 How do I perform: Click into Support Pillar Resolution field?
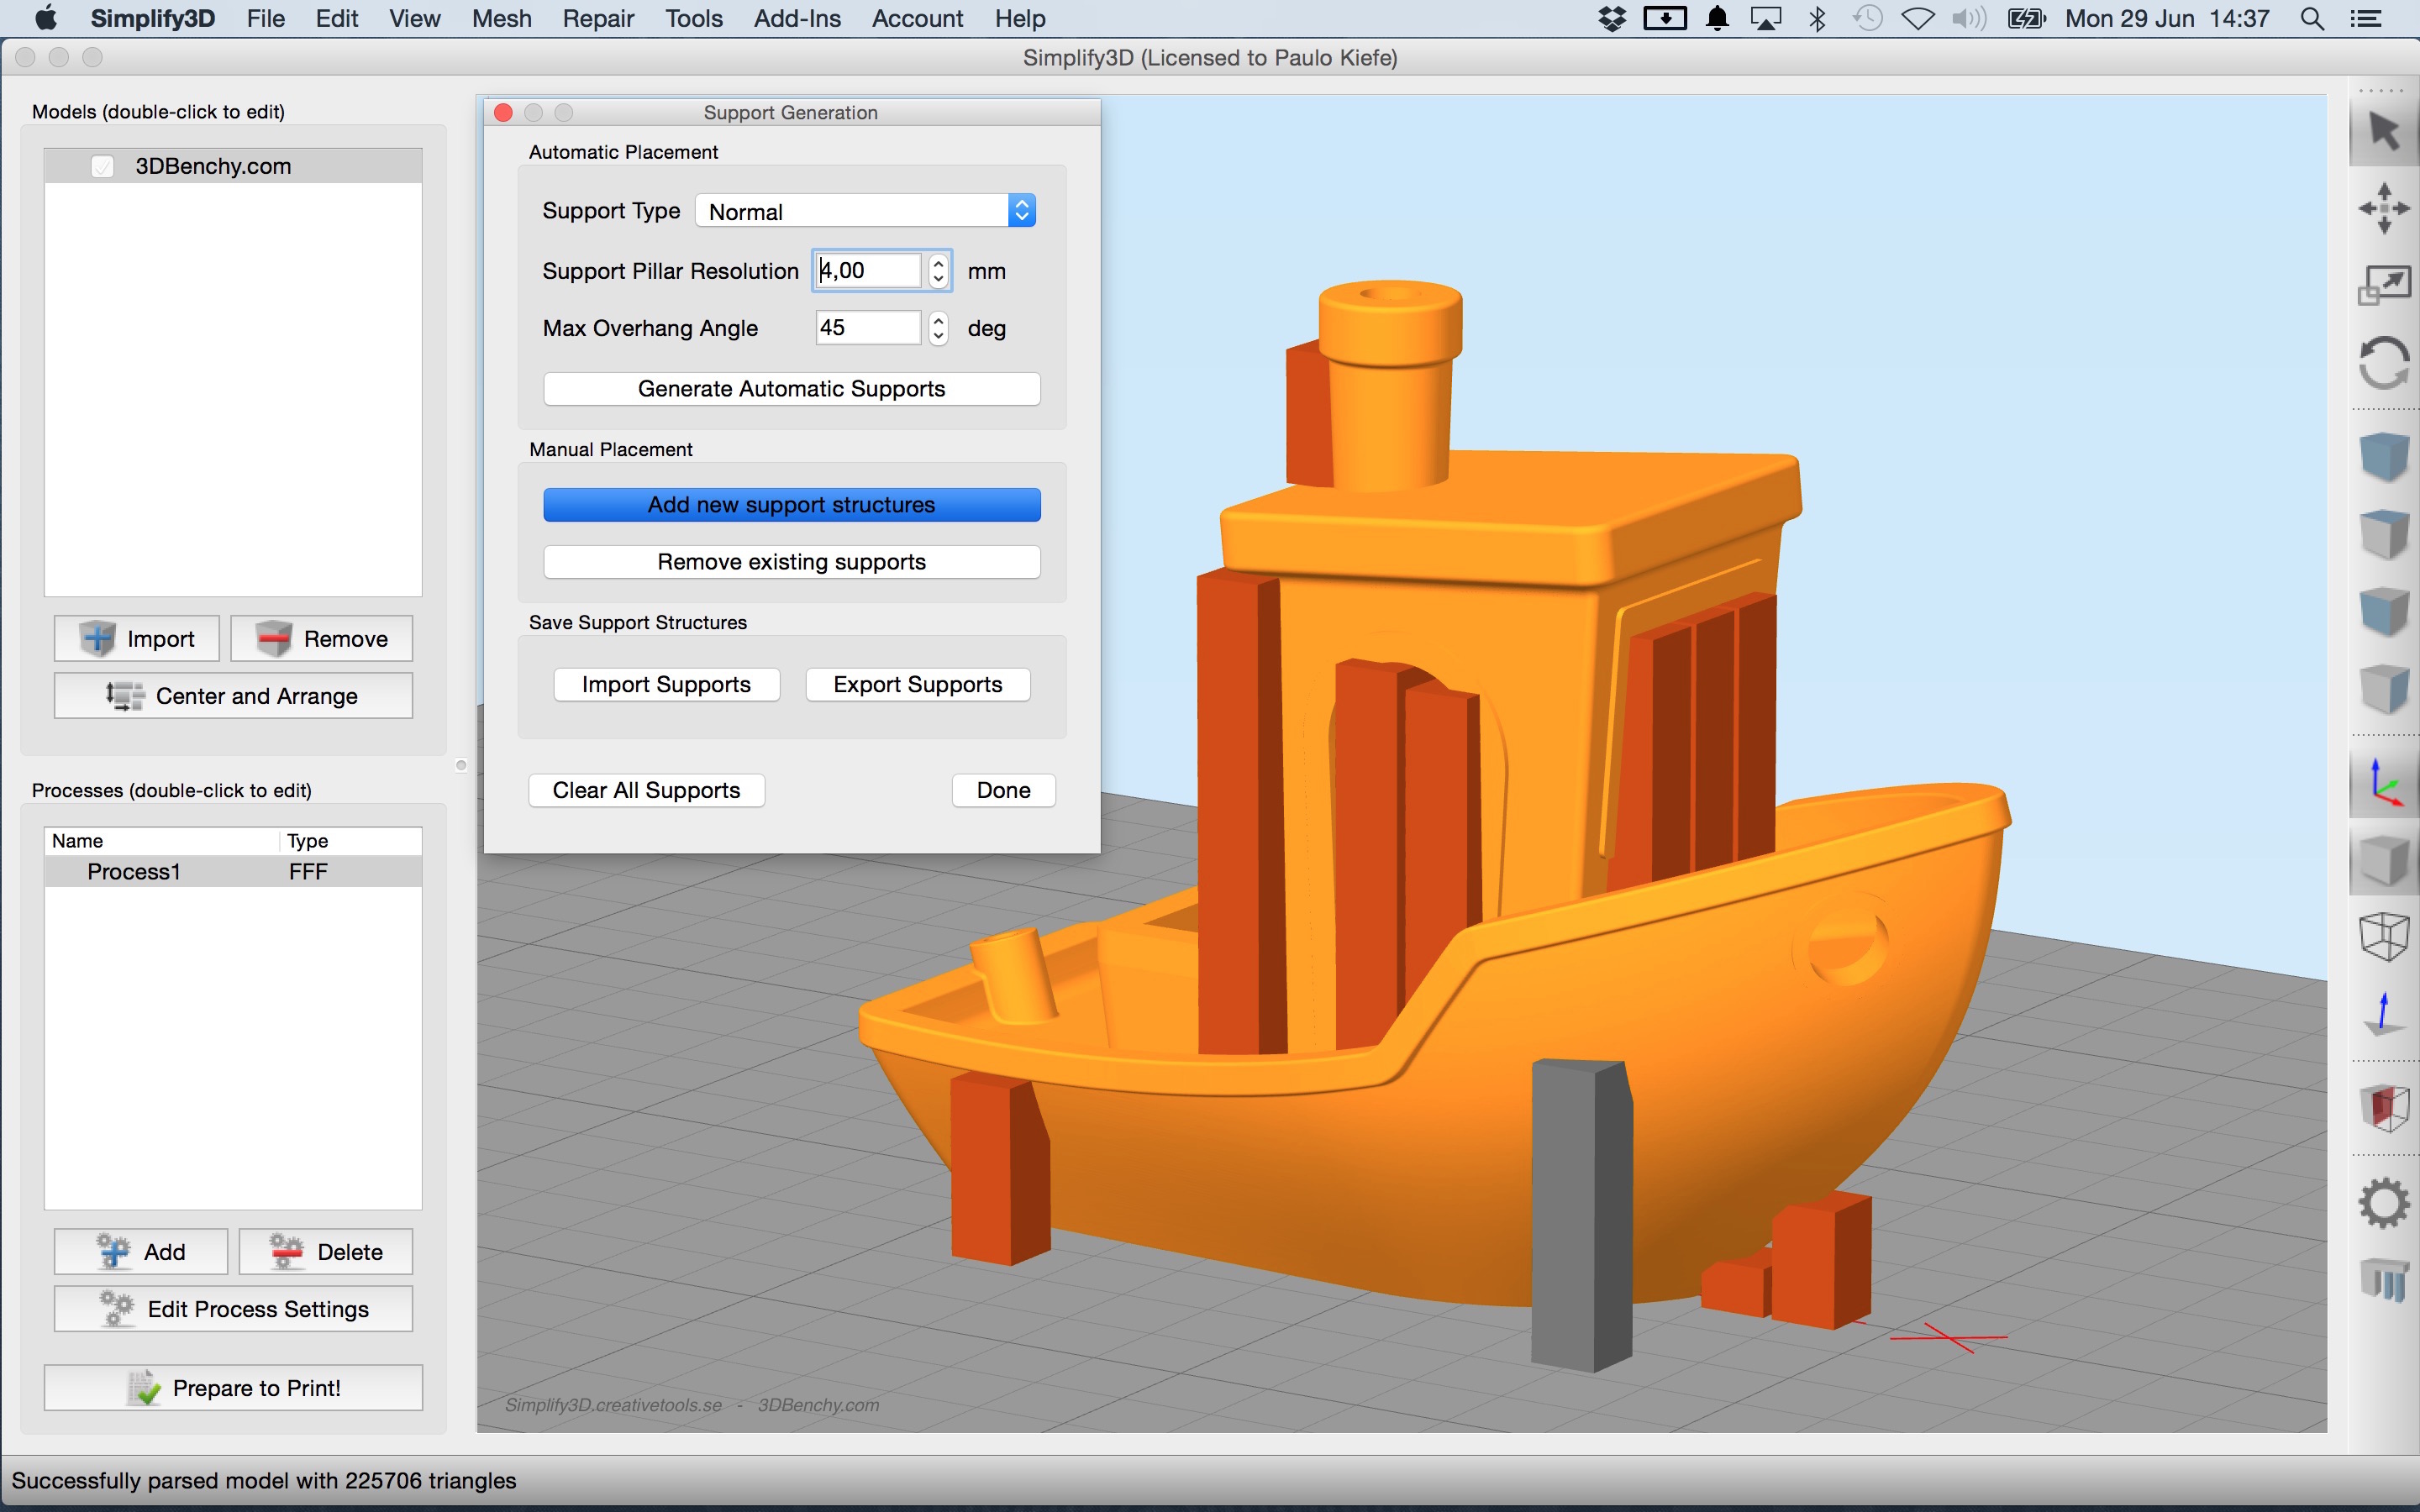point(868,271)
